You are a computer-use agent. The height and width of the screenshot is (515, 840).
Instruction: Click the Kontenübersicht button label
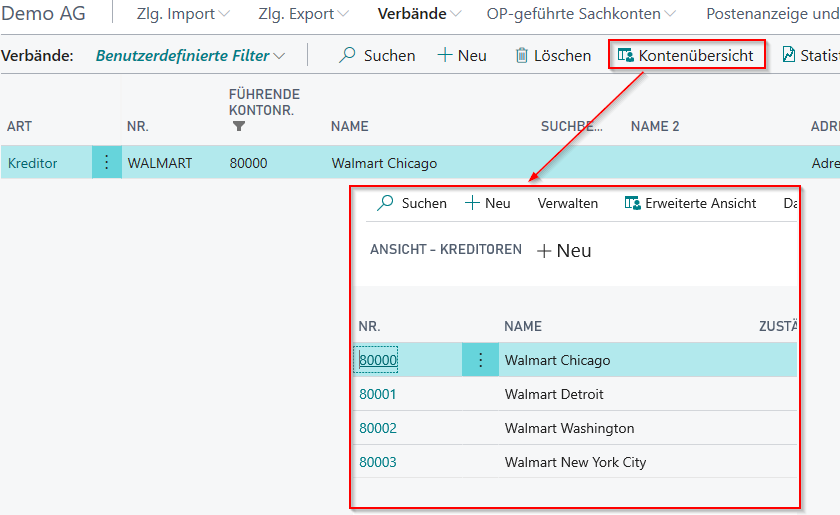(696, 55)
